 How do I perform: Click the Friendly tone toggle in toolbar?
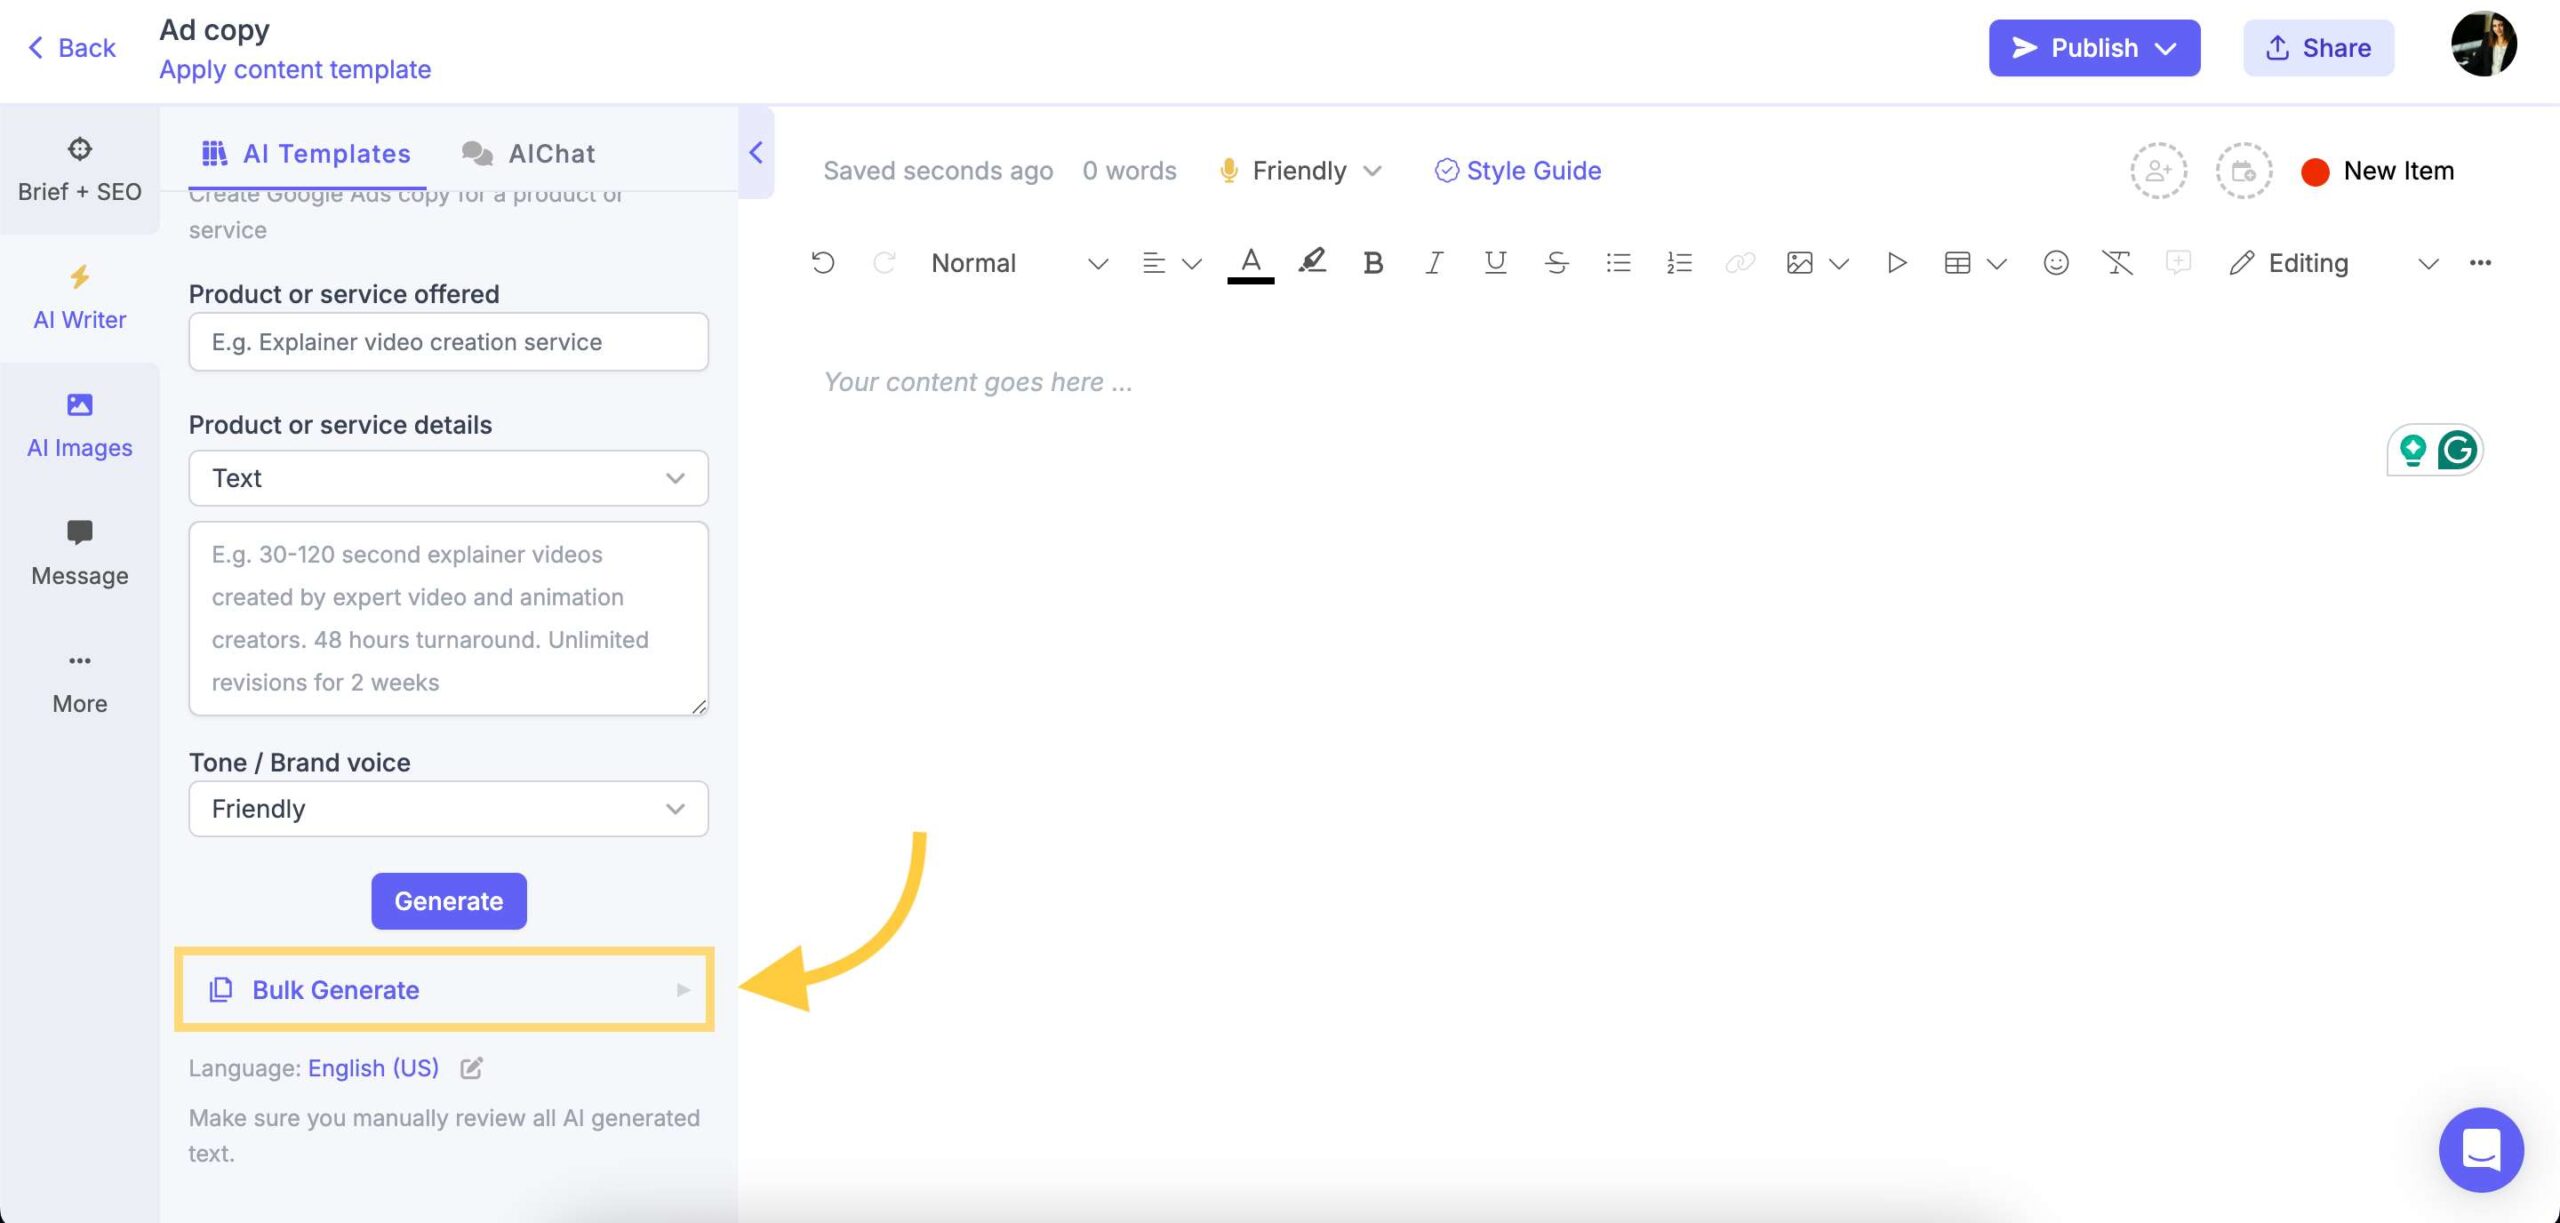[x=1298, y=171]
